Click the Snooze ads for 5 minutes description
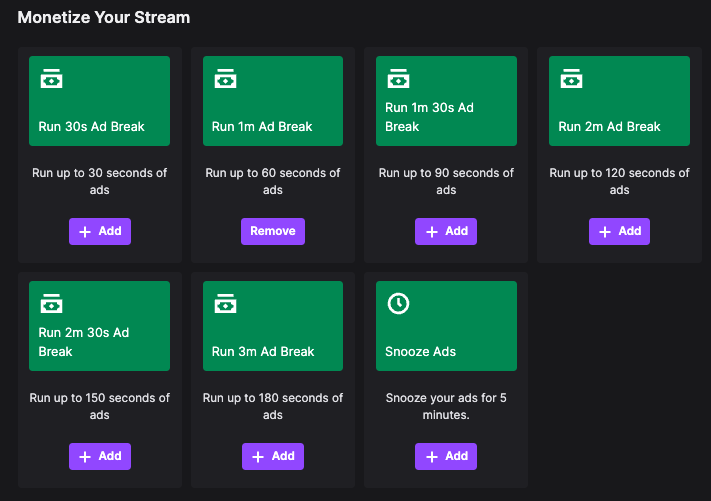 (446, 406)
